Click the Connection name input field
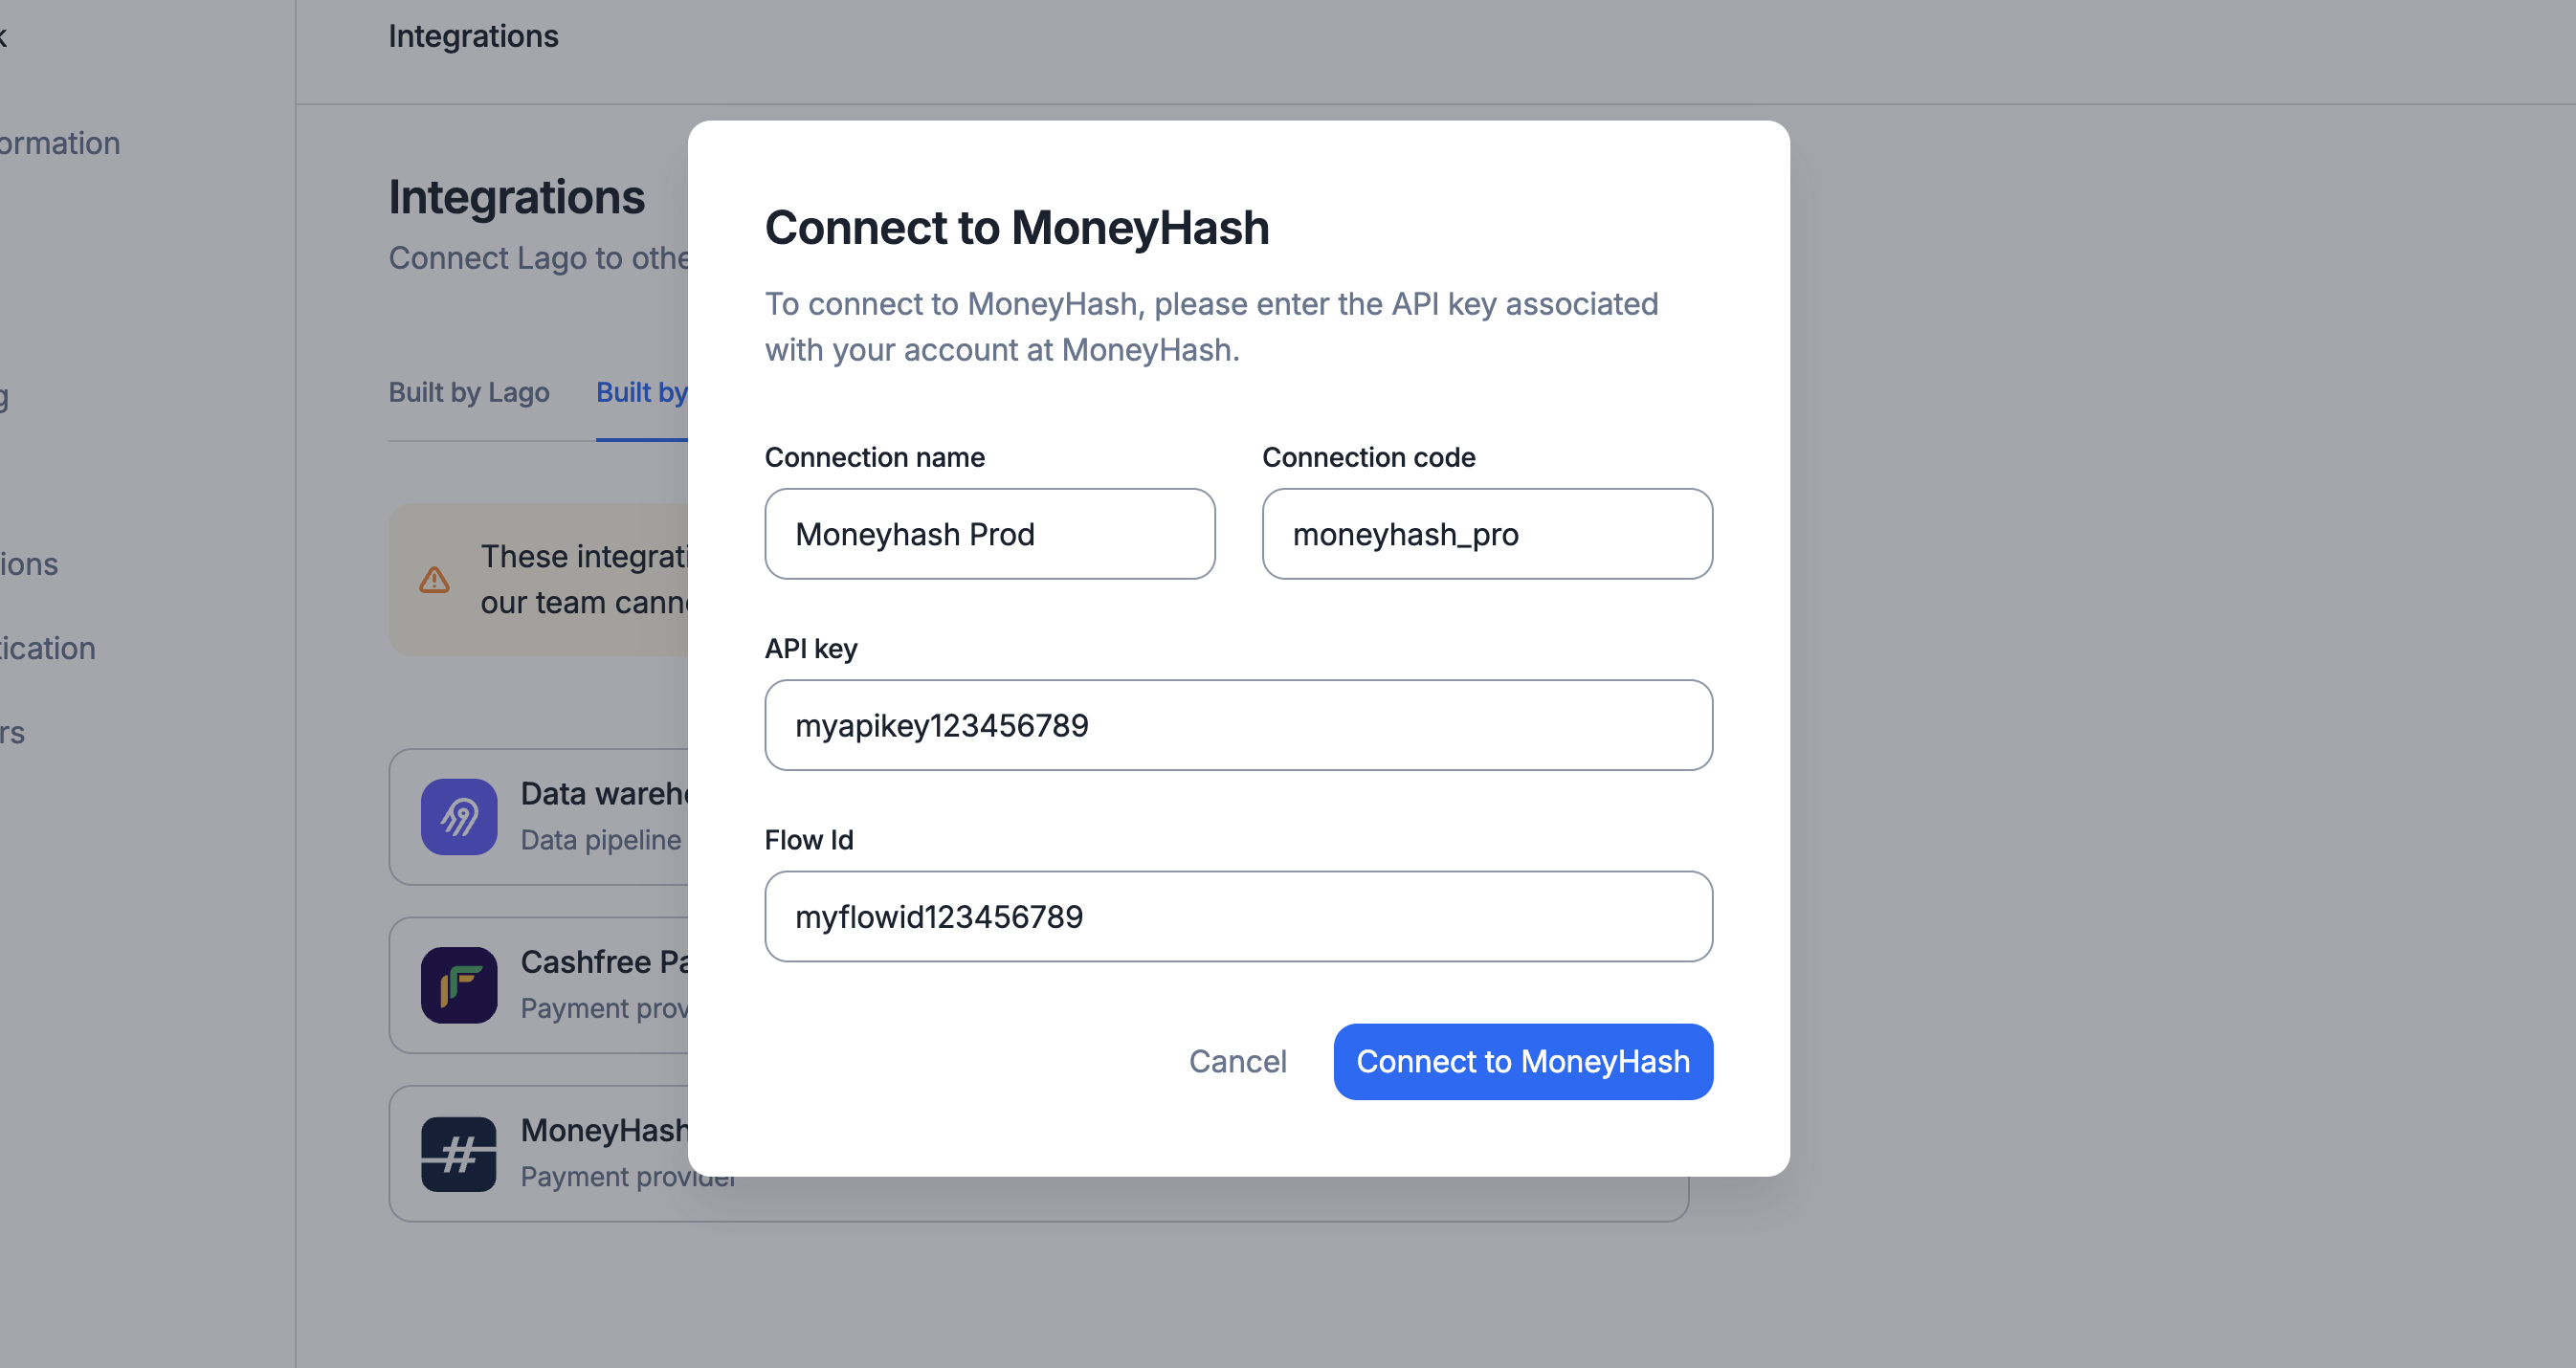Viewport: 2576px width, 1368px height. click(x=990, y=534)
